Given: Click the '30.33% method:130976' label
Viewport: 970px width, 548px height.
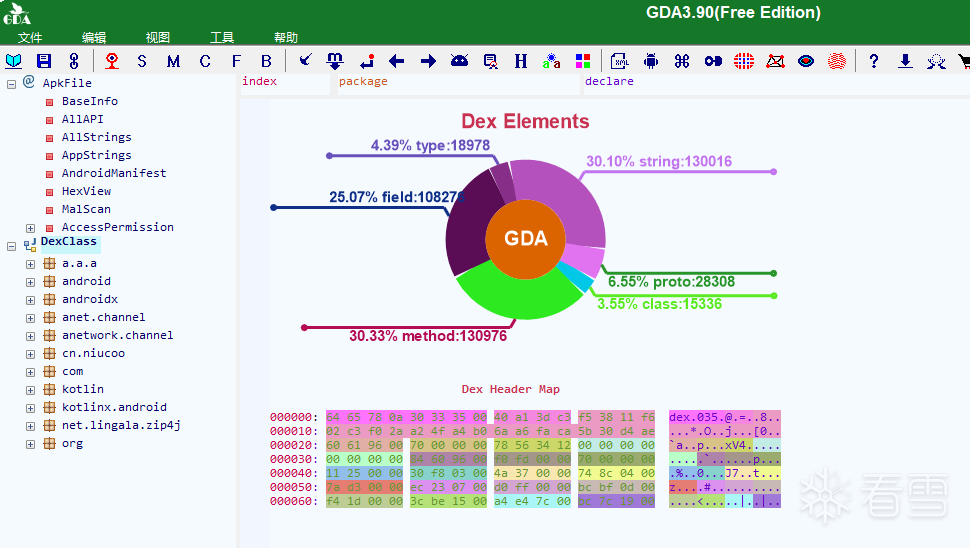Looking at the screenshot, I should [x=428, y=336].
